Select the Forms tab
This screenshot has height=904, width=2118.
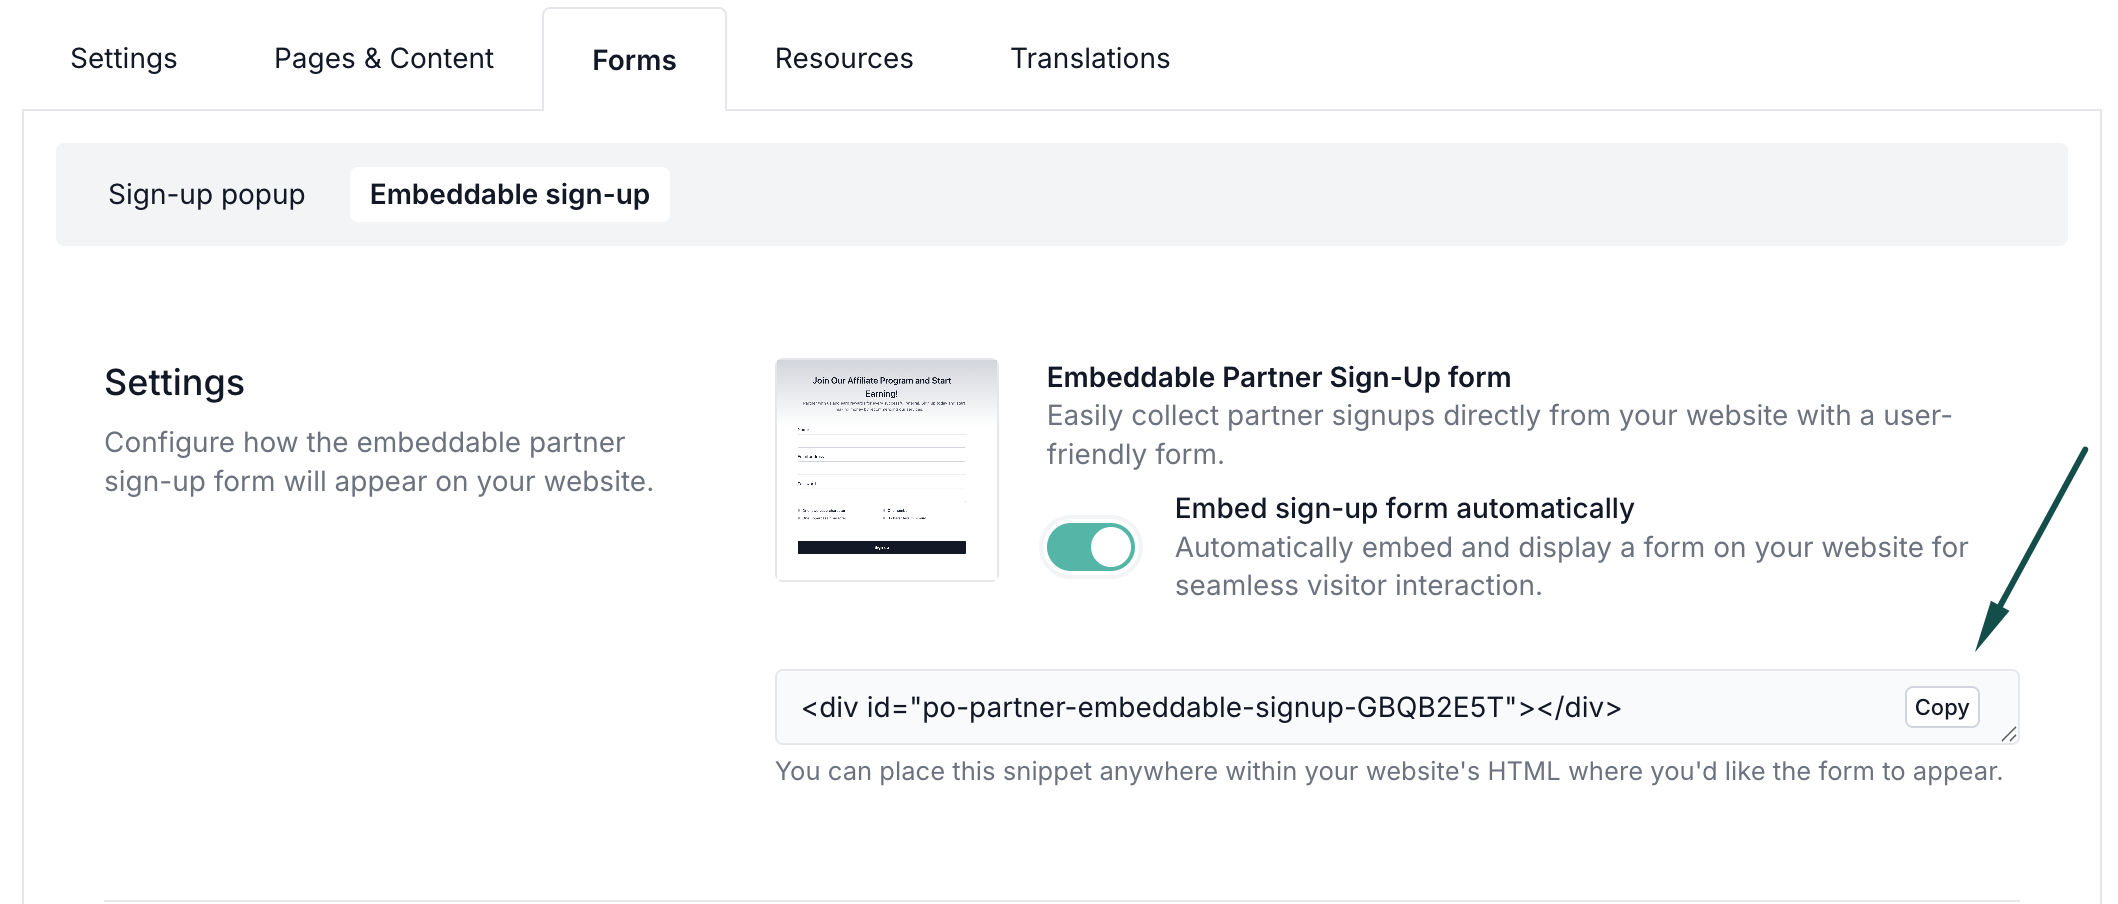[x=634, y=60]
